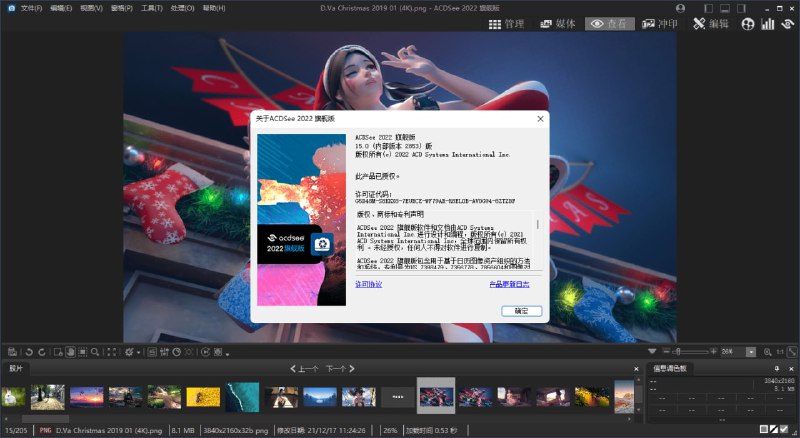Open the settings gear tool icon
Viewport: 800px width, 438px height.
tap(129, 352)
